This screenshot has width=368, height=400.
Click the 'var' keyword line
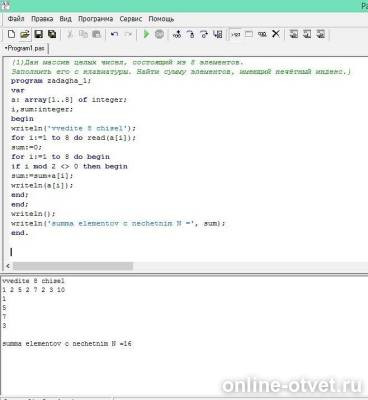(18, 90)
